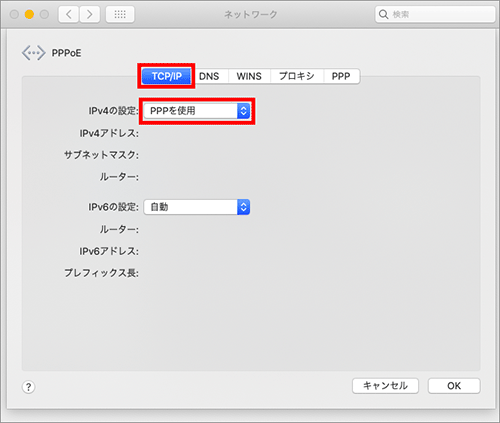Click the search magnifier icon

pyautogui.click(x=383, y=14)
